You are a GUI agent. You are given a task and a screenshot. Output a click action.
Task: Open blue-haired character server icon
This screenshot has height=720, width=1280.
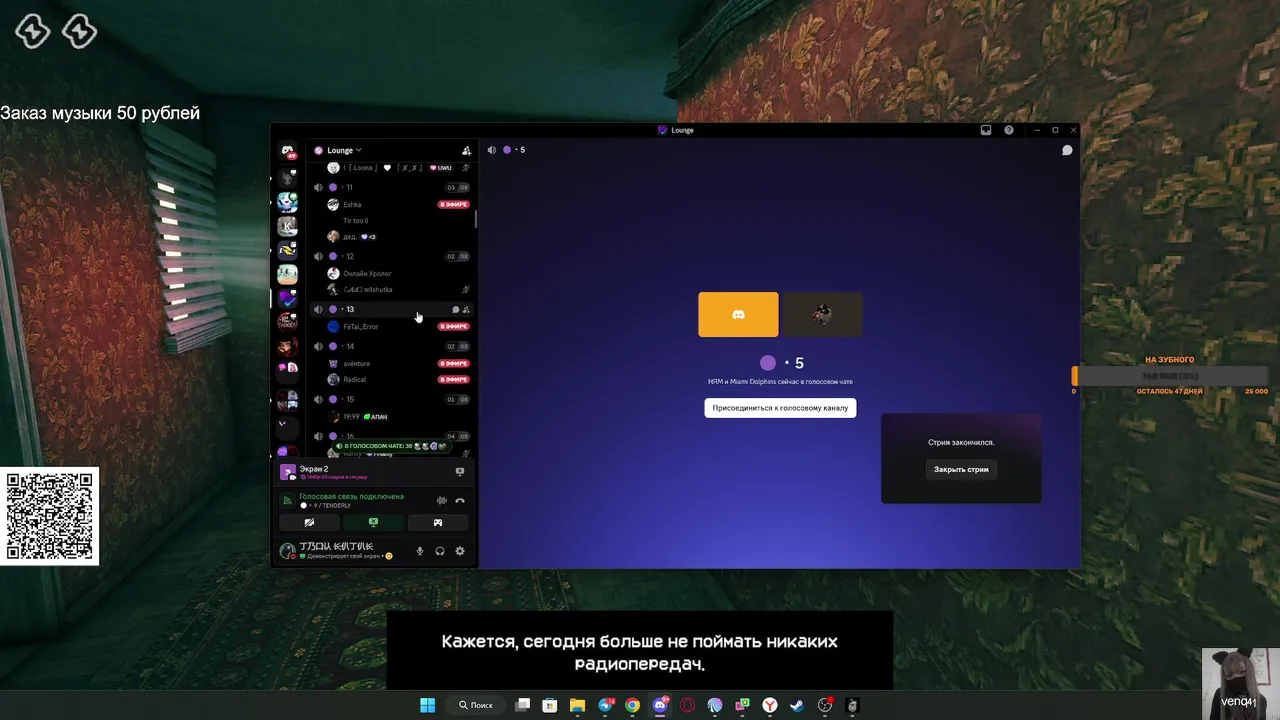coord(287,202)
